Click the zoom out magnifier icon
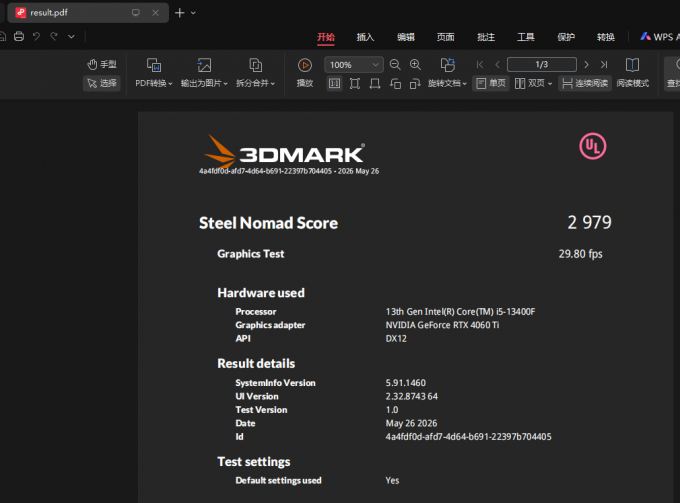 (395, 65)
